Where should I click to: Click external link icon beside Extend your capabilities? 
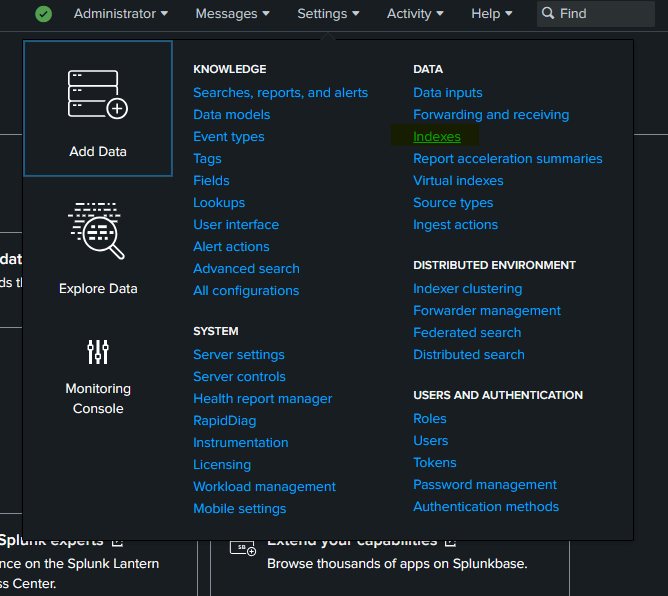pyautogui.click(x=450, y=541)
